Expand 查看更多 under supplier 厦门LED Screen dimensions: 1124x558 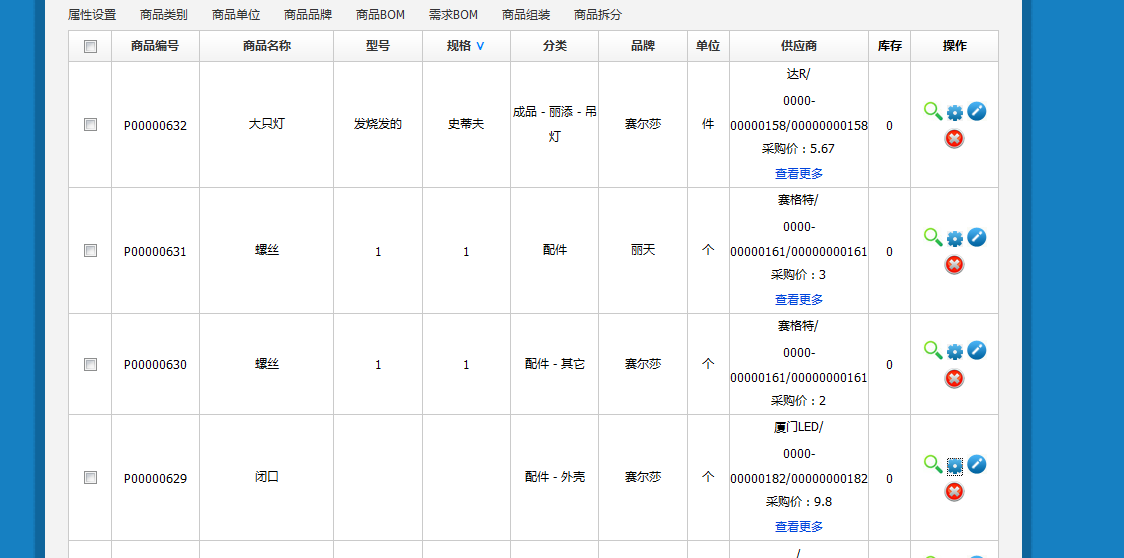799,527
